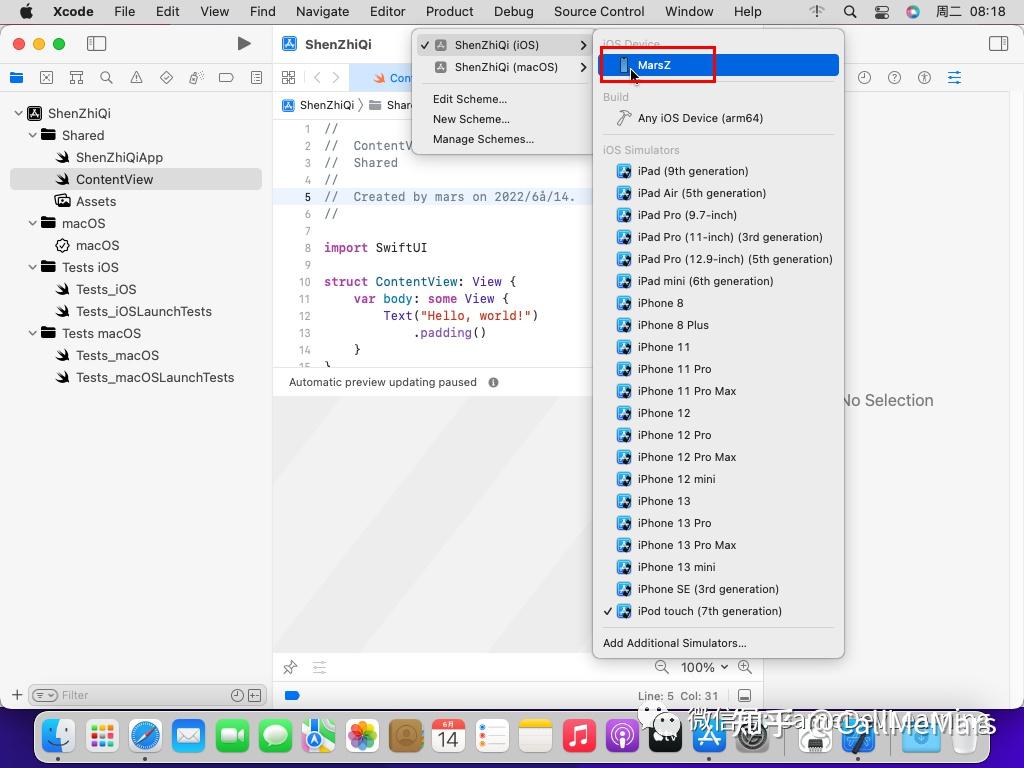
Task: Toggle source-control status filter in navigator
Action: pyautogui.click(x=255, y=696)
